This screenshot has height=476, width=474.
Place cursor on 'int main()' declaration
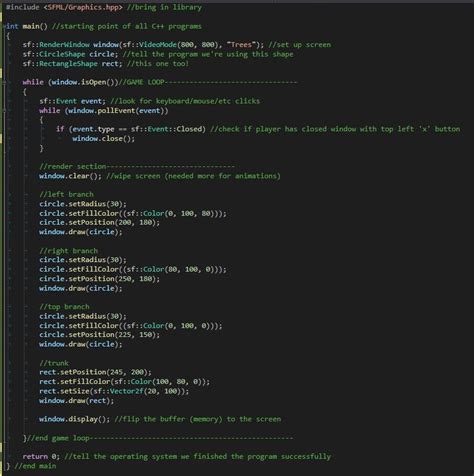(x=27, y=26)
